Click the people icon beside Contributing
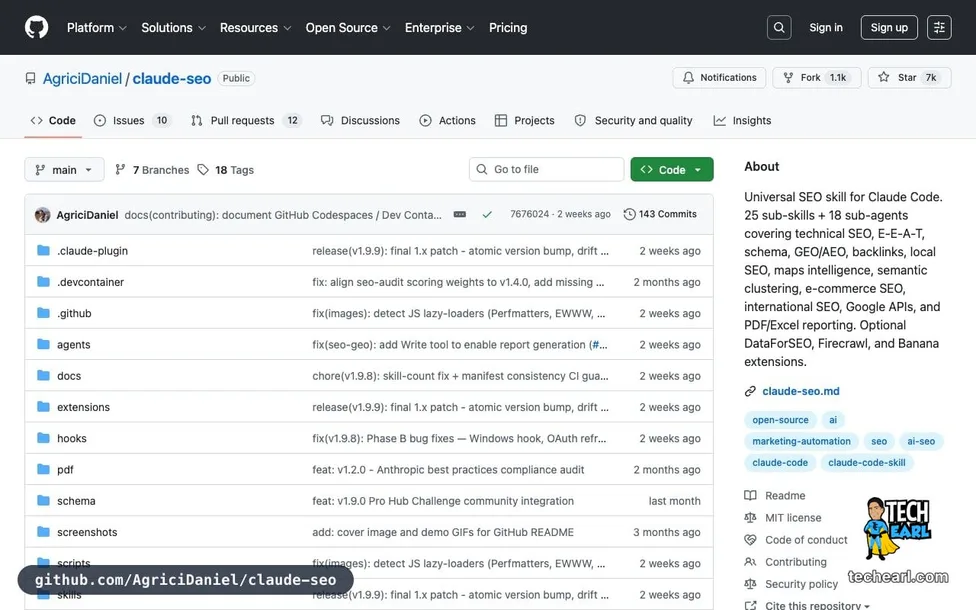 (750, 561)
